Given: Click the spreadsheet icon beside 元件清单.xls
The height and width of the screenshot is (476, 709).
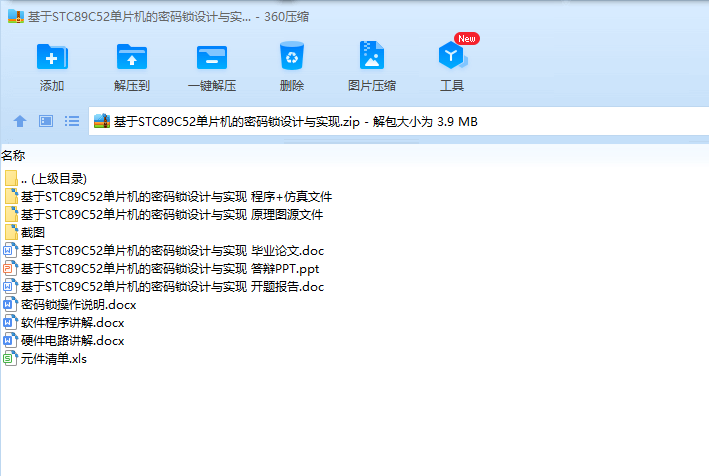Looking at the screenshot, I should click(x=10, y=359).
